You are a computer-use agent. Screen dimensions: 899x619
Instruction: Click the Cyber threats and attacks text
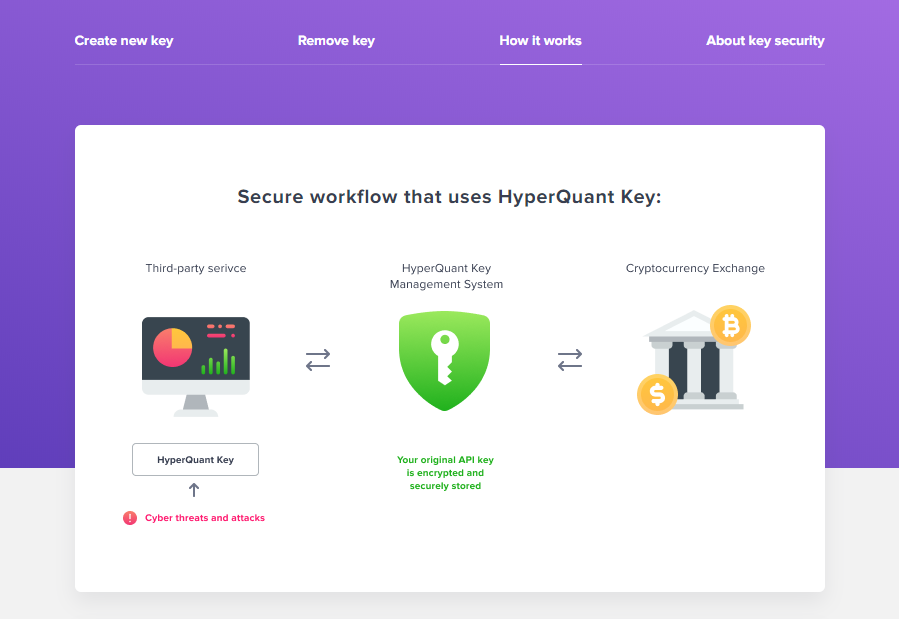tap(205, 518)
